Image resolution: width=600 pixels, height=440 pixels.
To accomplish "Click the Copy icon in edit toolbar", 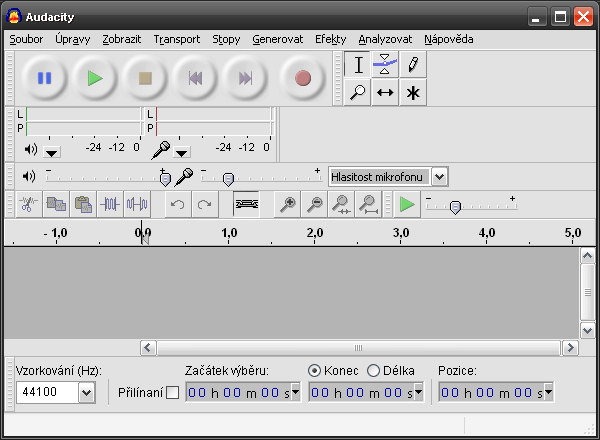I will (x=56, y=204).
